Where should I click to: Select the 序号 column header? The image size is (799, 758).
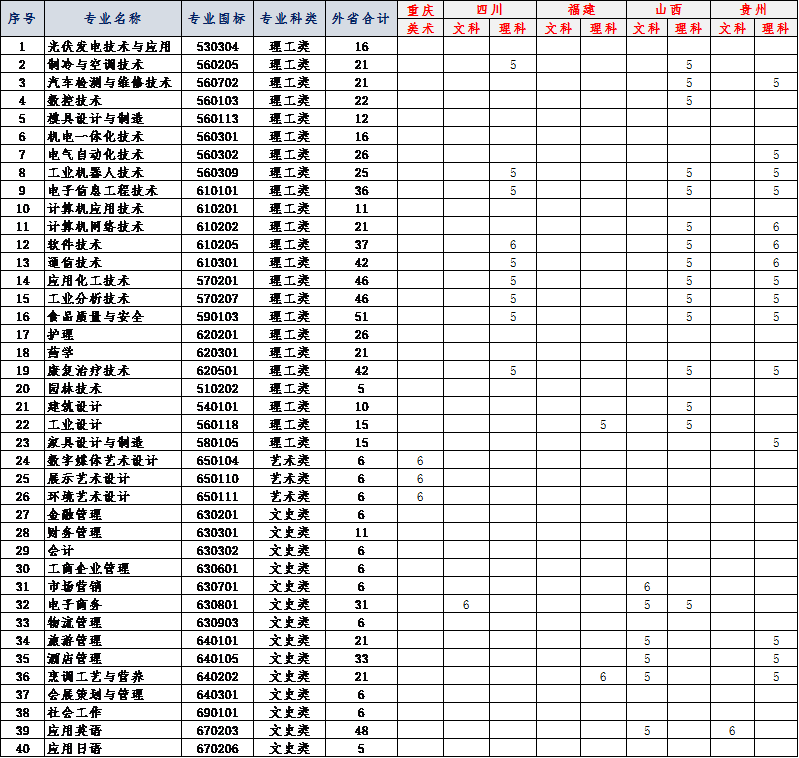22,18
